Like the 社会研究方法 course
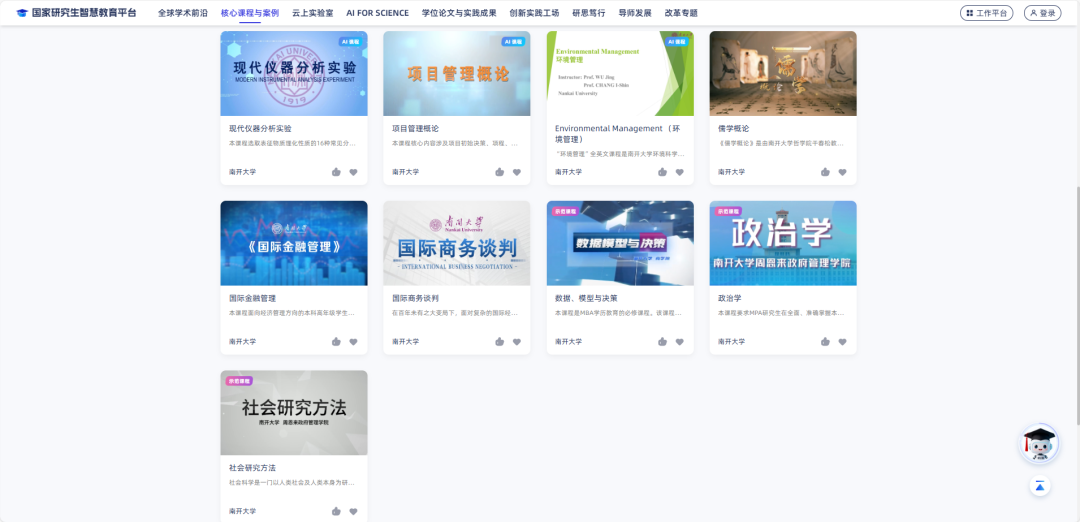 [x=336, y=511]
